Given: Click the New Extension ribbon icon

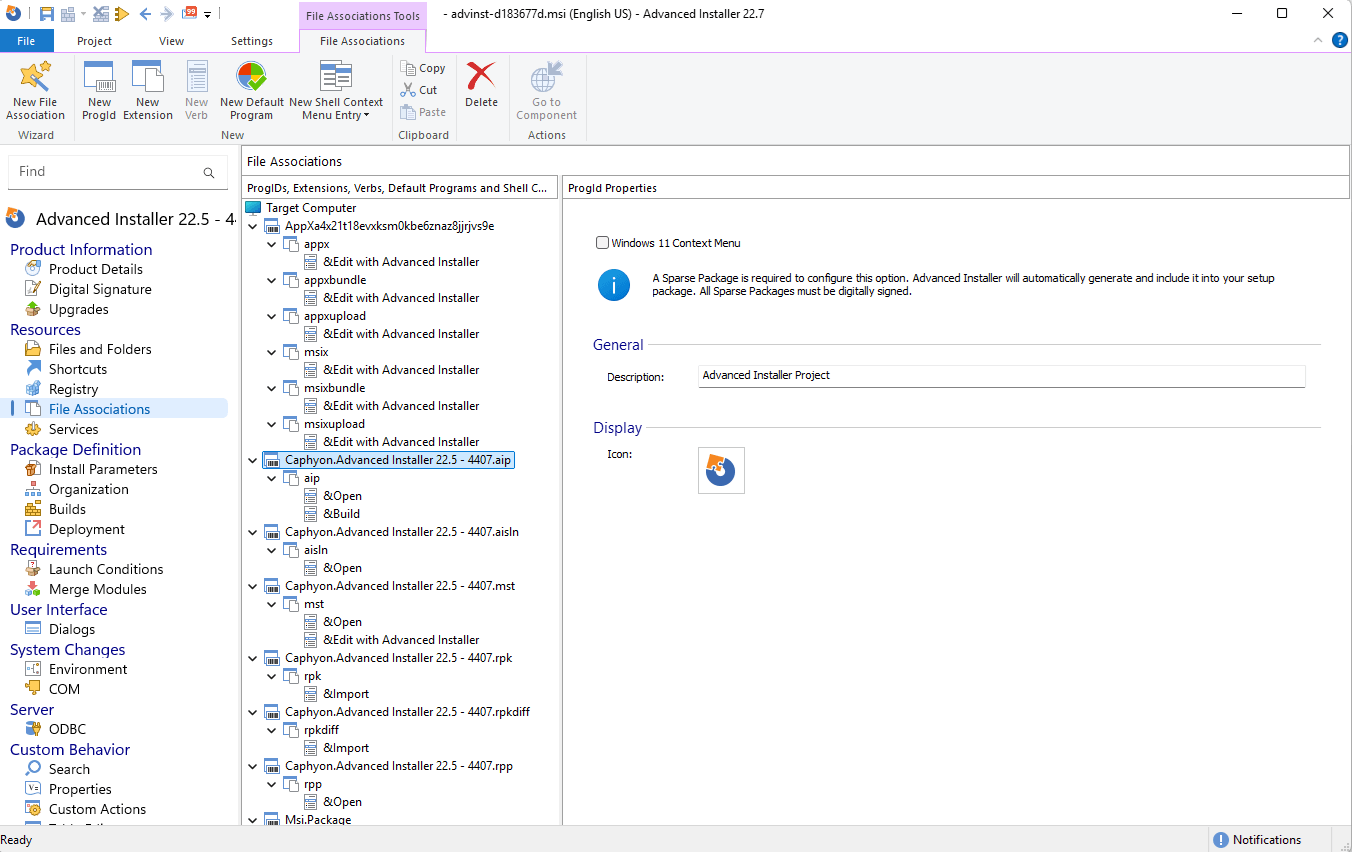Looking at the screenshot, I should click(x=147, y=90).
